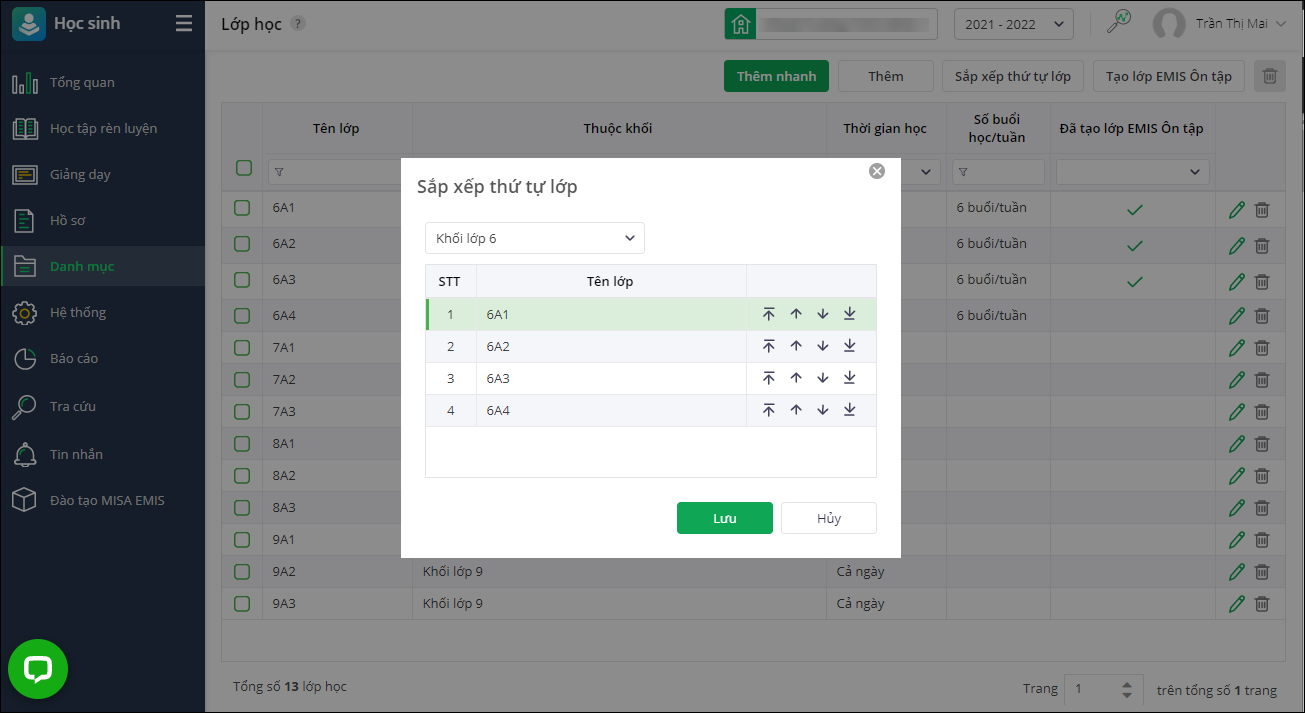Move class 6A1 down one position
1305x713 pixels.
[822, 315]
